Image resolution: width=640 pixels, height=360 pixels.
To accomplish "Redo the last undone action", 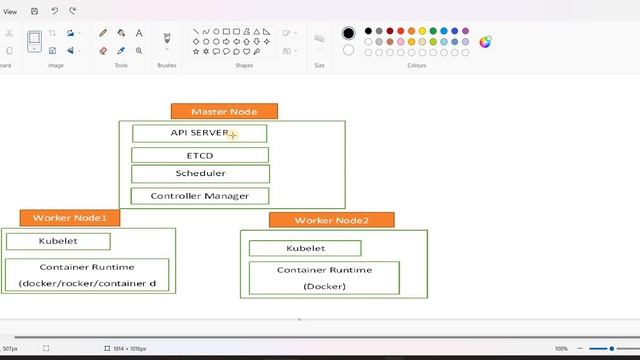I will (x=73, y=11).
